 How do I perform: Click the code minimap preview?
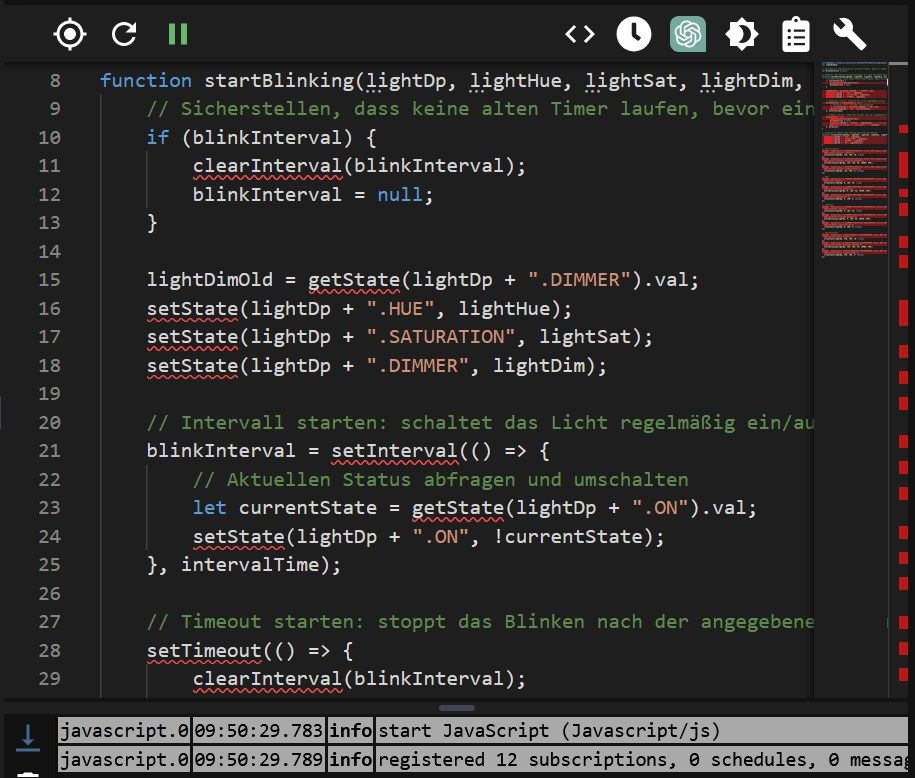coord(857,150)
